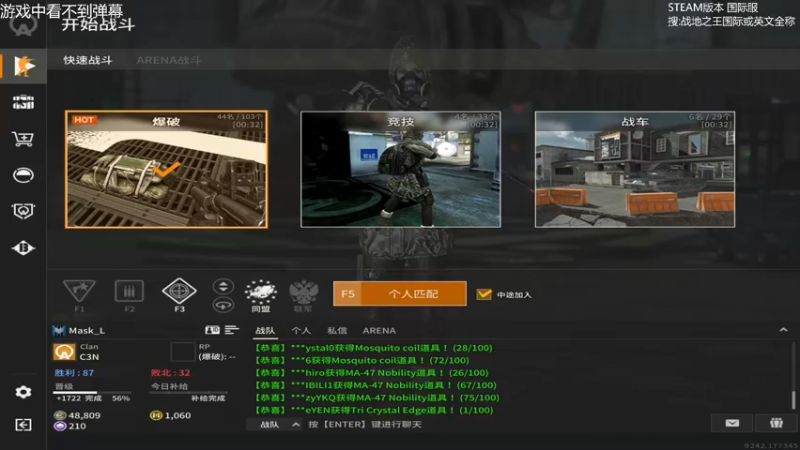Click the 今日补给 progress bar
This screenshot has height=450, width=800.
188,392
